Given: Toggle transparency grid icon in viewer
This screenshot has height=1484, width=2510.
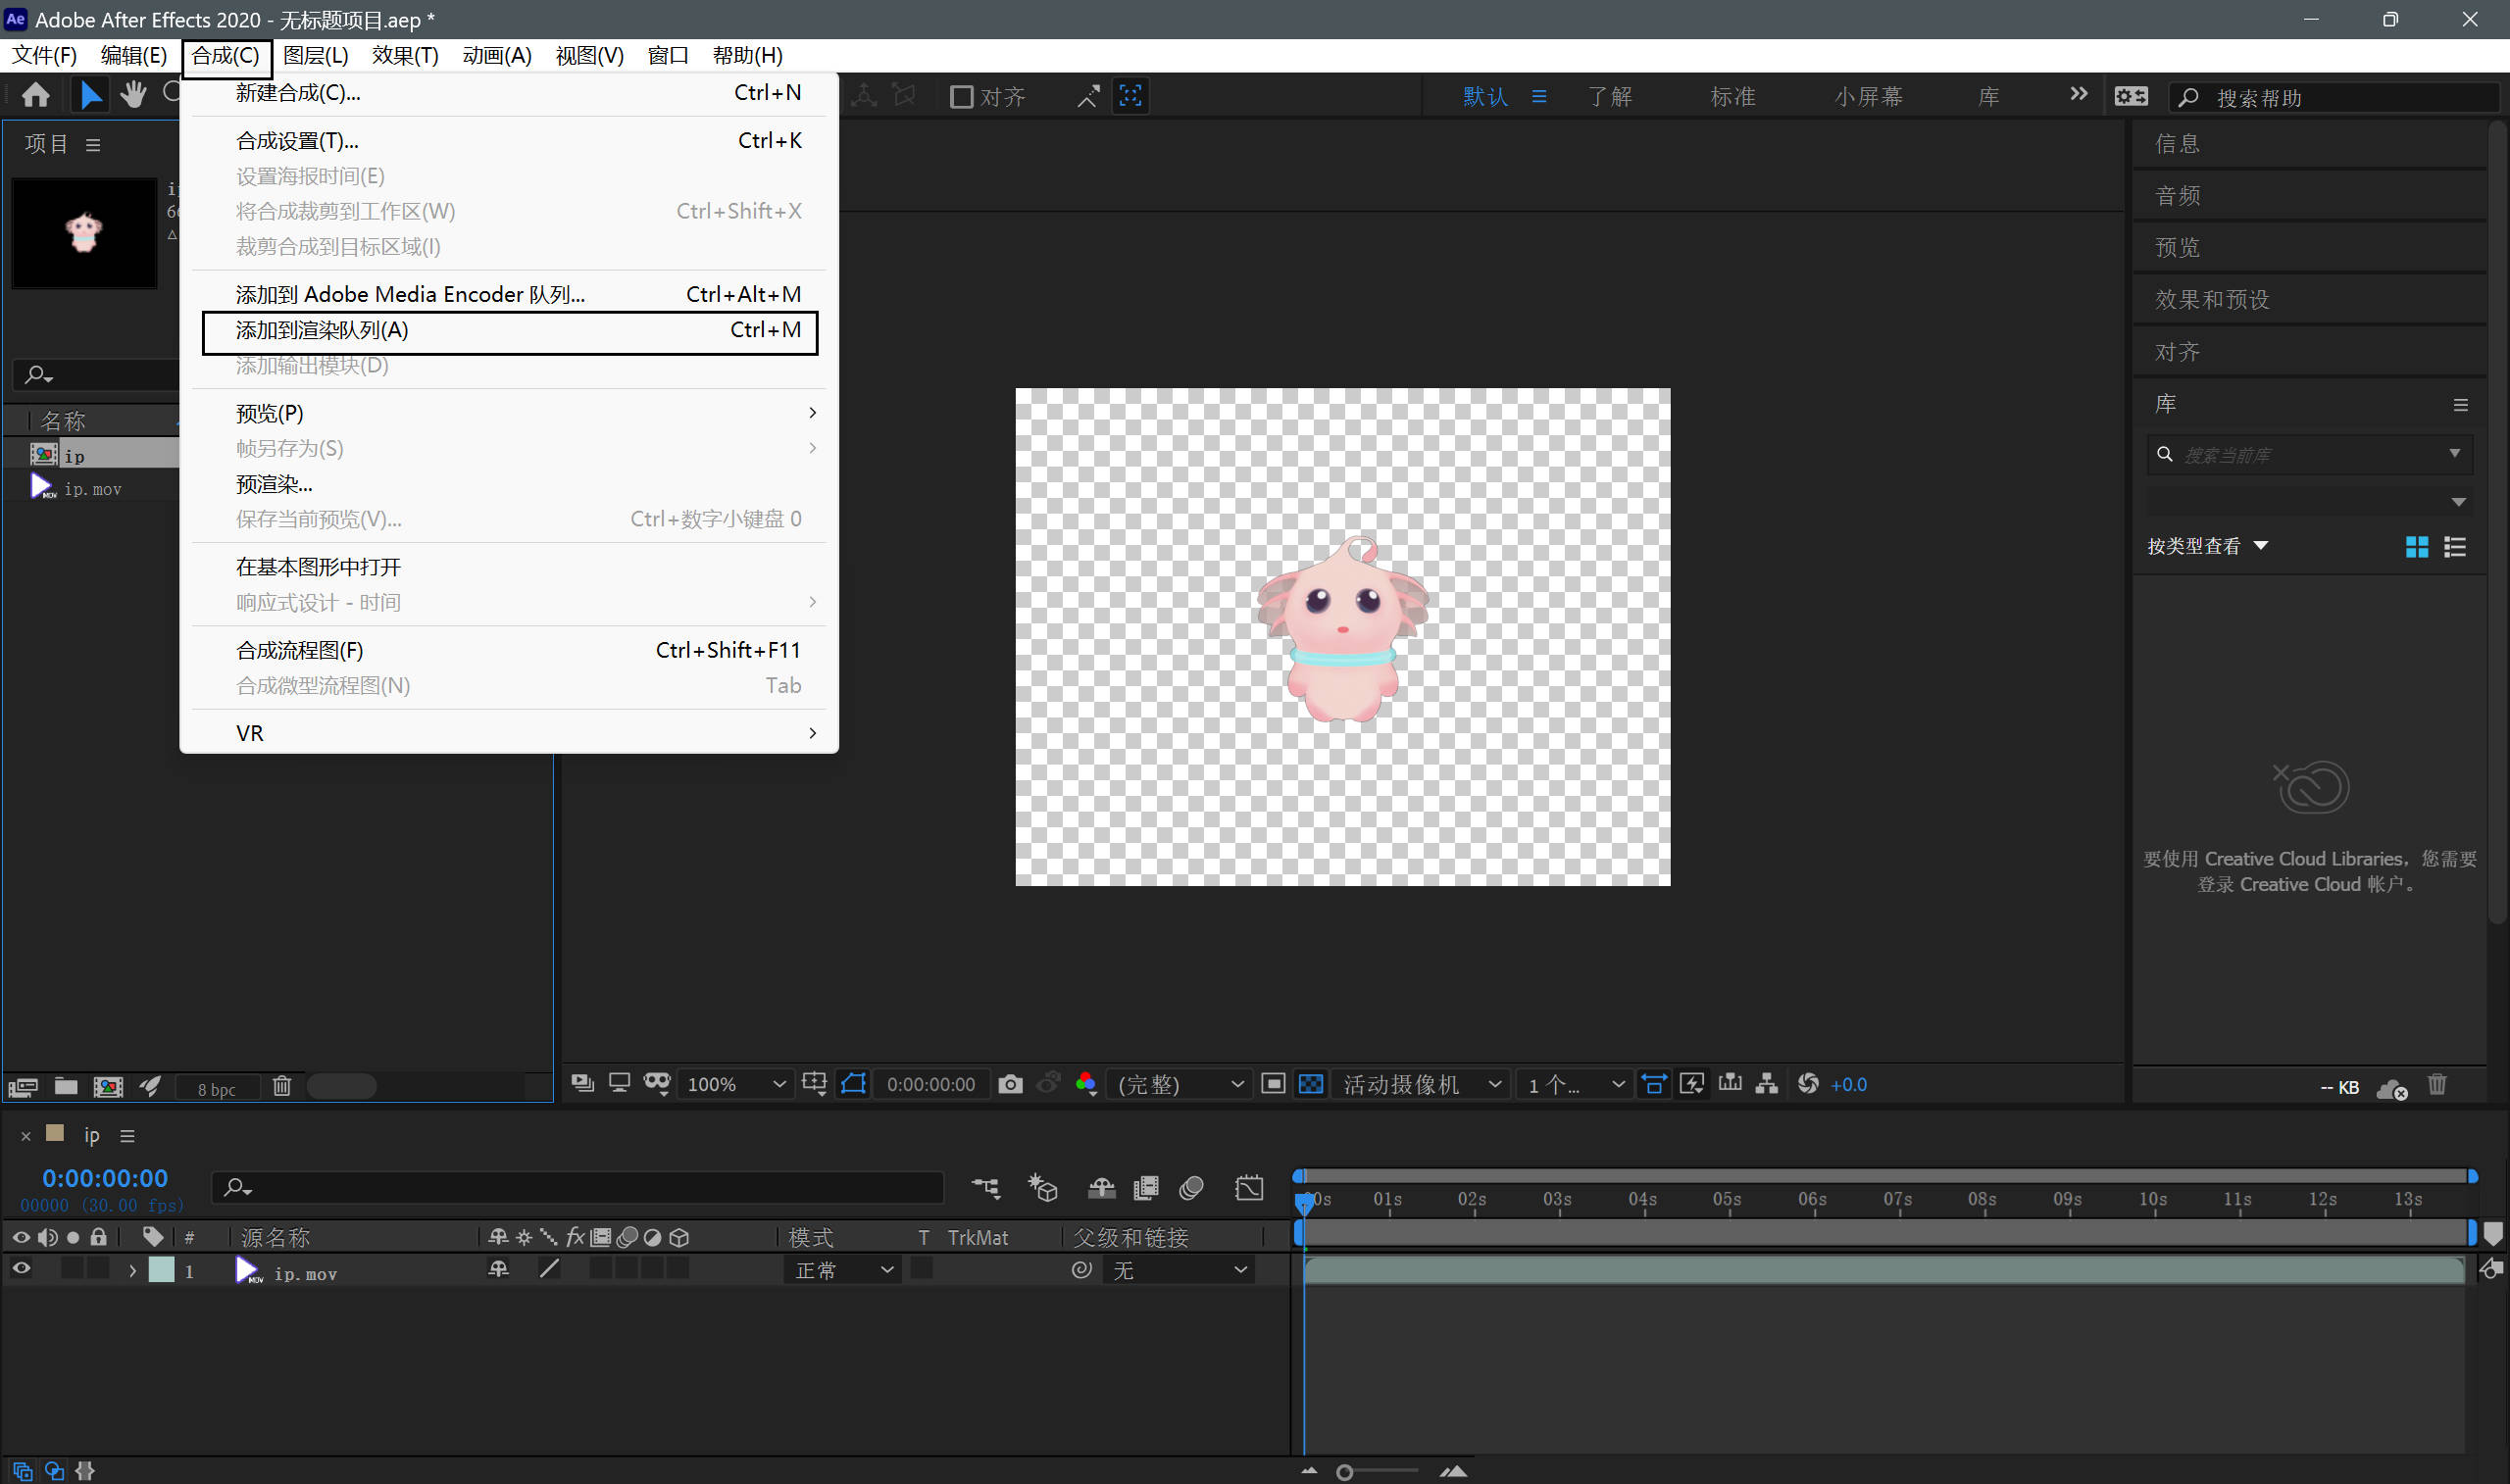Looking at the screenshot, I should [1310, 1084].
